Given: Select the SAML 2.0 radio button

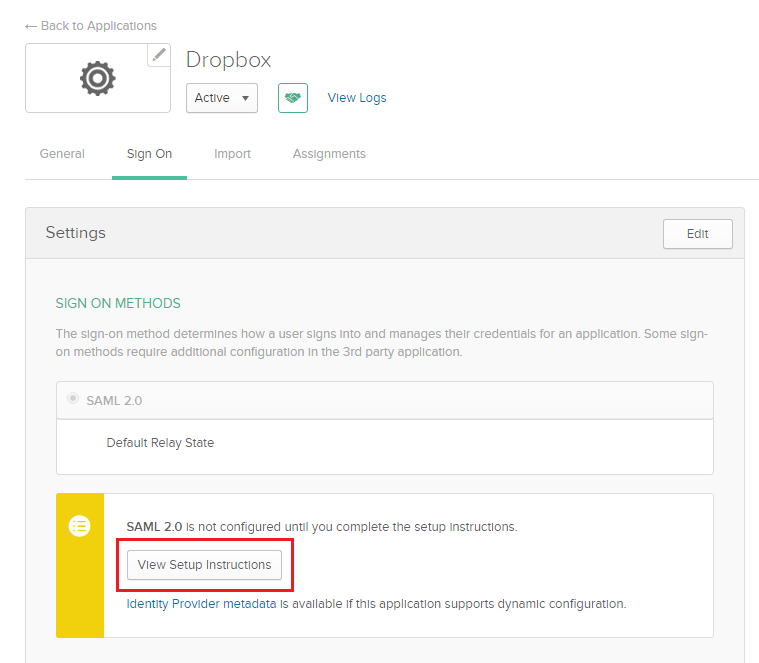Looking at the screenshot, I should [x=73, y=399].
